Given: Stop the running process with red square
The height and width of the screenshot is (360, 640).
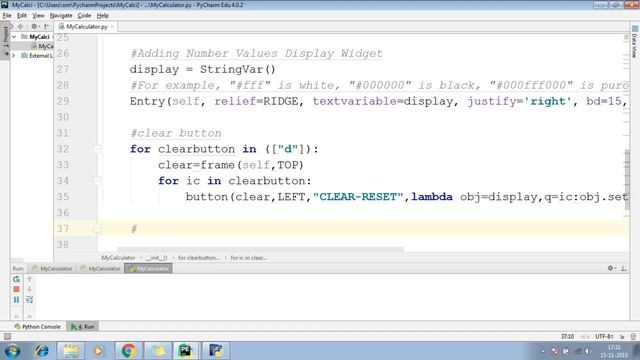Looking at the screenshot, I should (x=16, y=289).
